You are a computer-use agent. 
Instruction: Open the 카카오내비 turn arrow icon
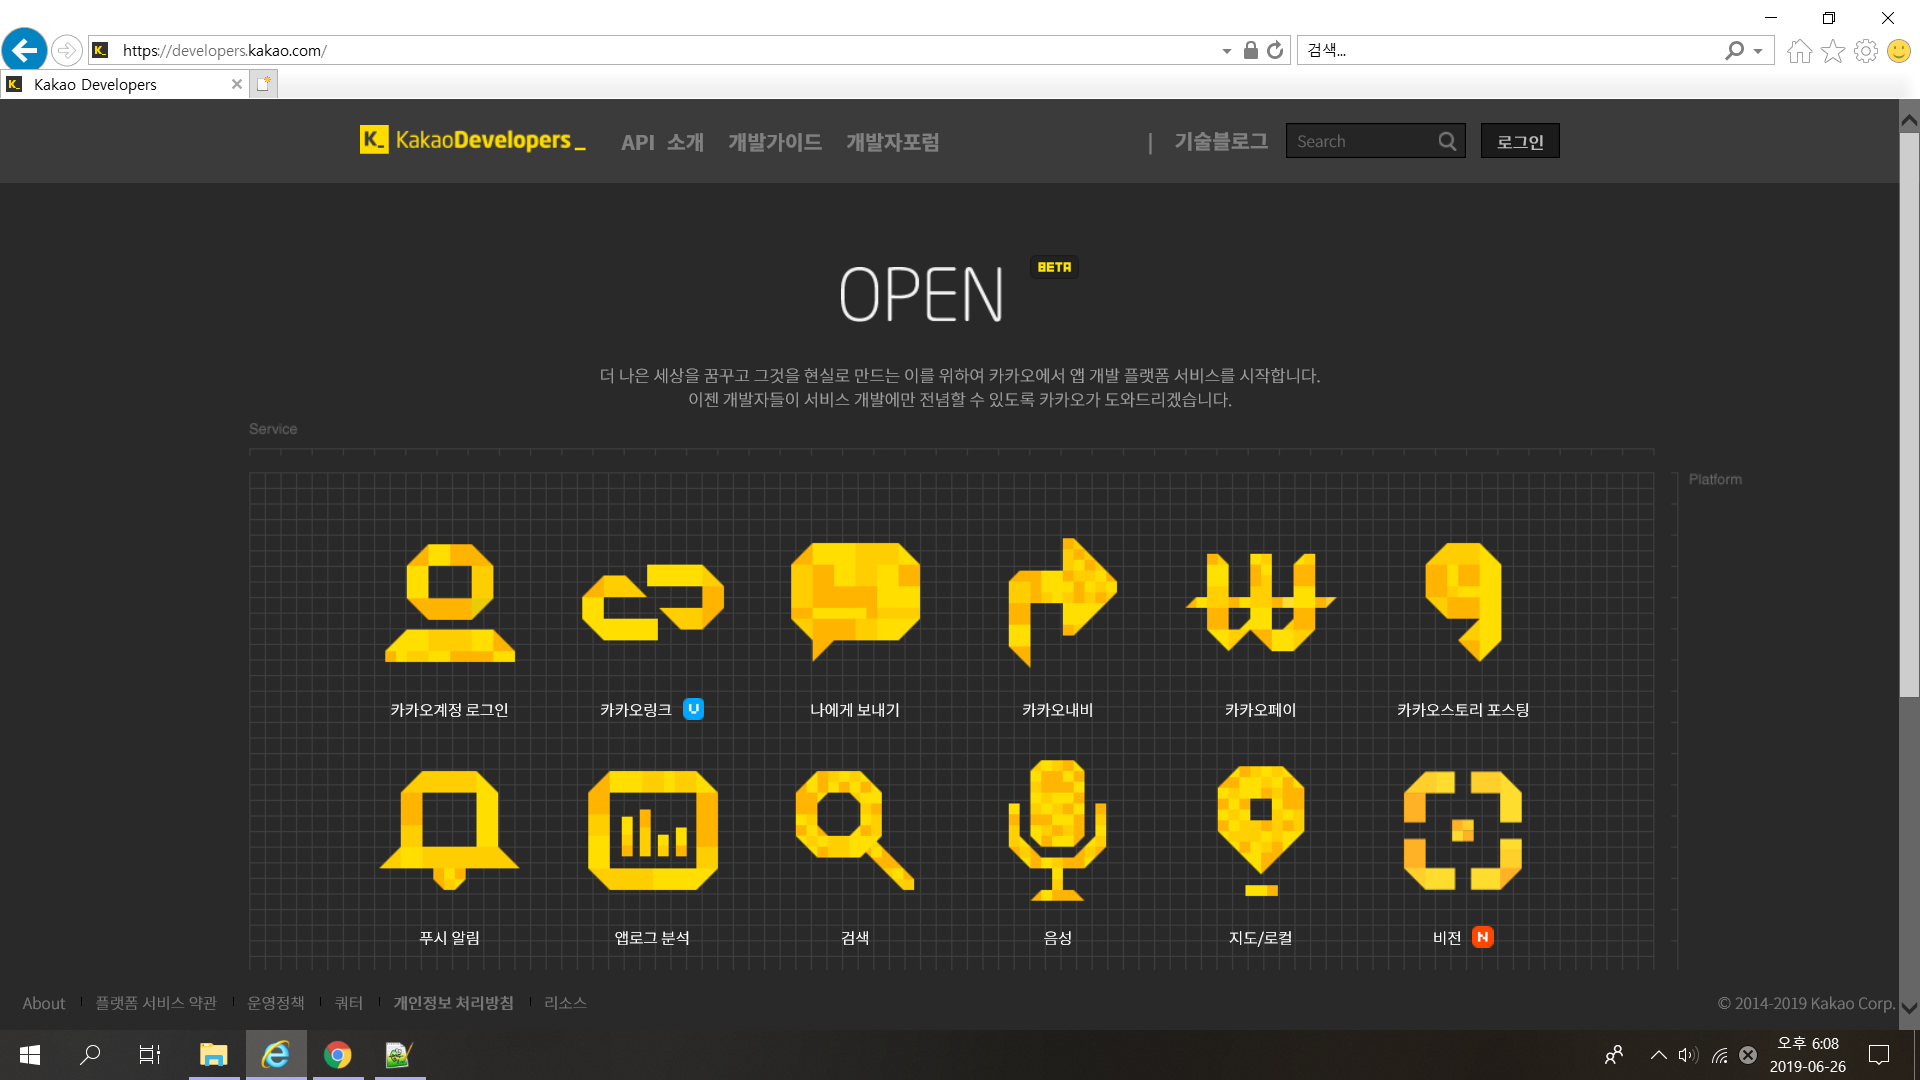[x=1061, y=602]
